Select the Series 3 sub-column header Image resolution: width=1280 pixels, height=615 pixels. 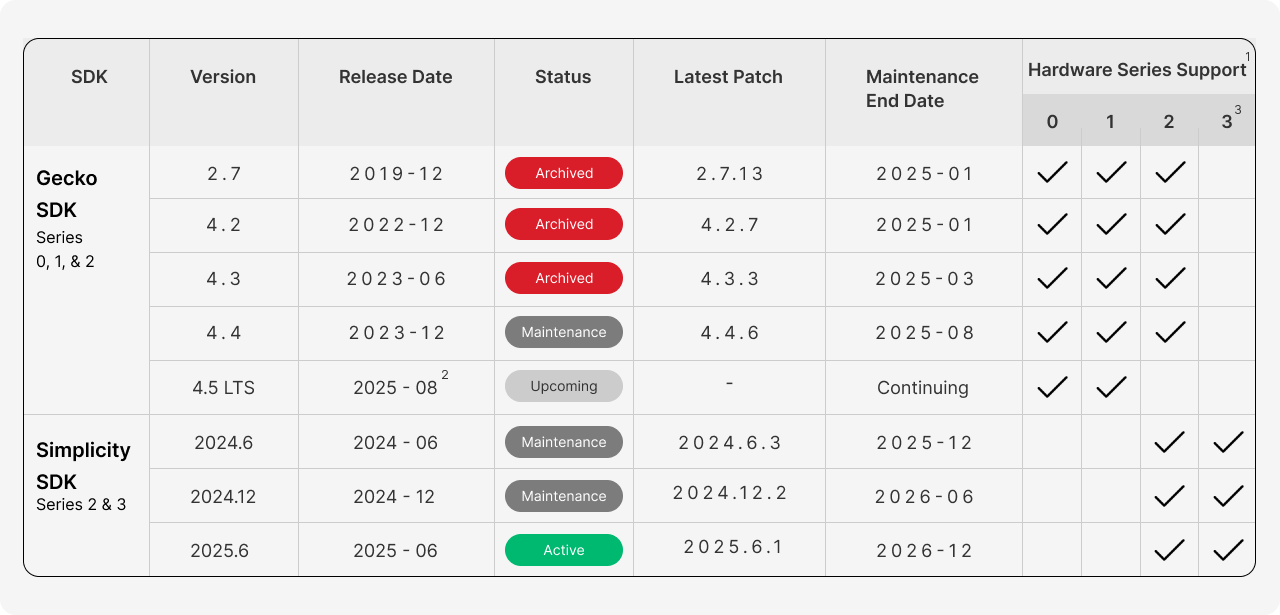point(1226,121)
